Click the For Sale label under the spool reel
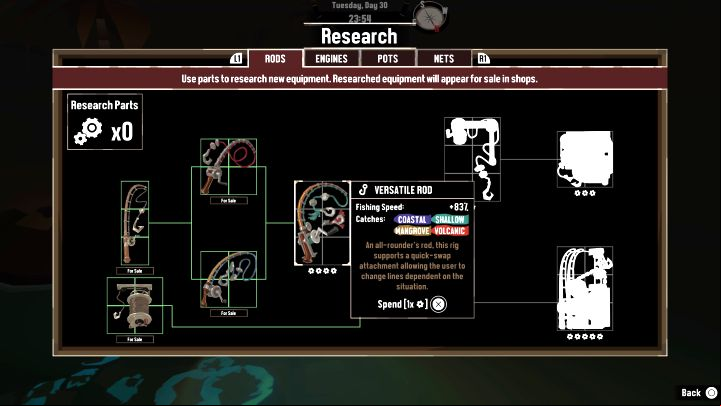Screen dimensions: 721x406 pos(135,339)
